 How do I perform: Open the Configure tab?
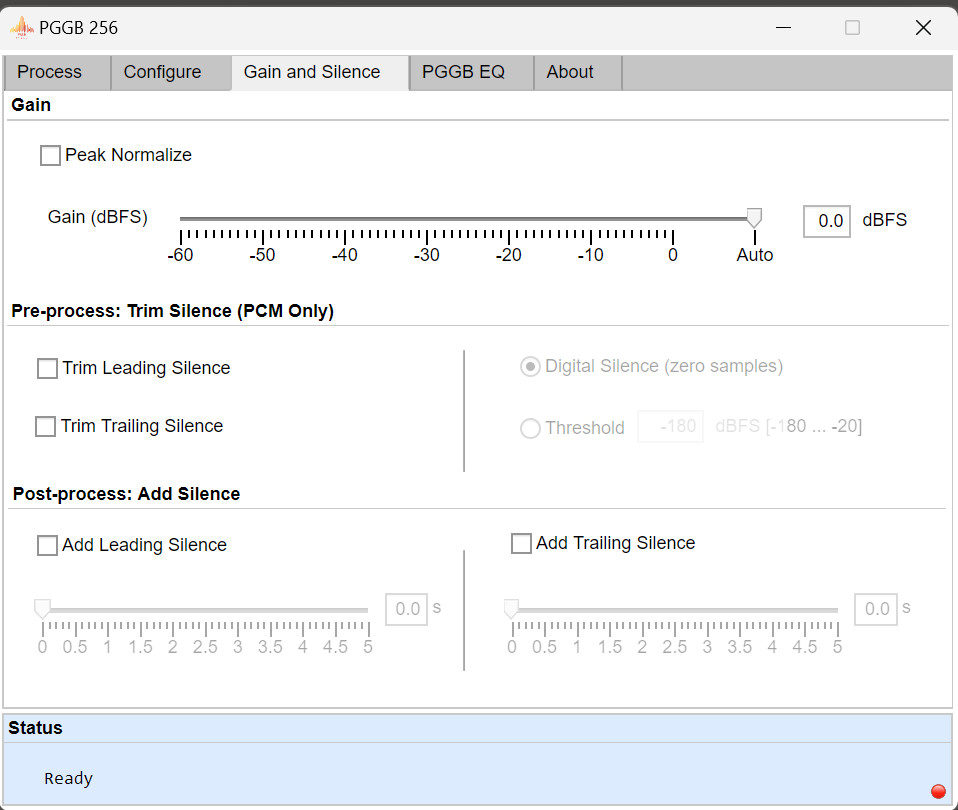tap(162, 72)
